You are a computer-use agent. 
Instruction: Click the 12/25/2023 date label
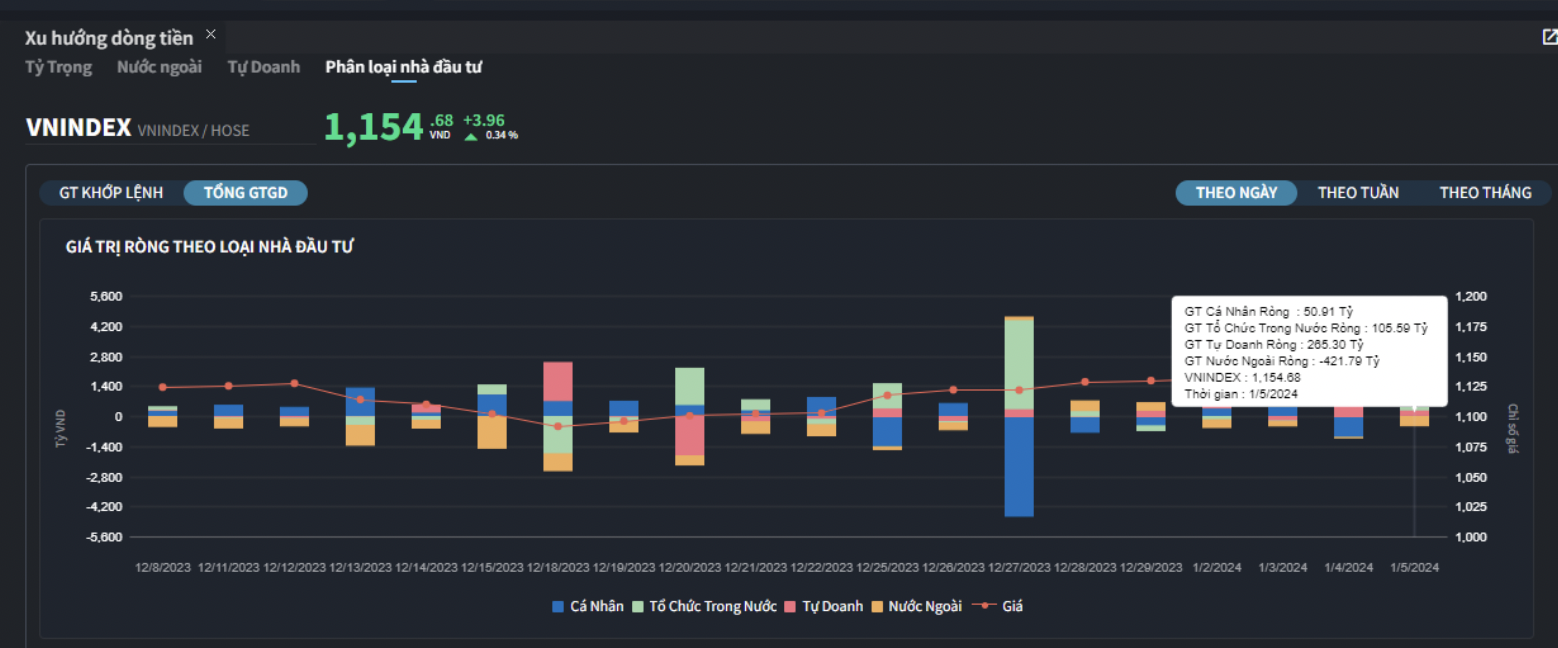pyautogui.click(x=887, y=567)
